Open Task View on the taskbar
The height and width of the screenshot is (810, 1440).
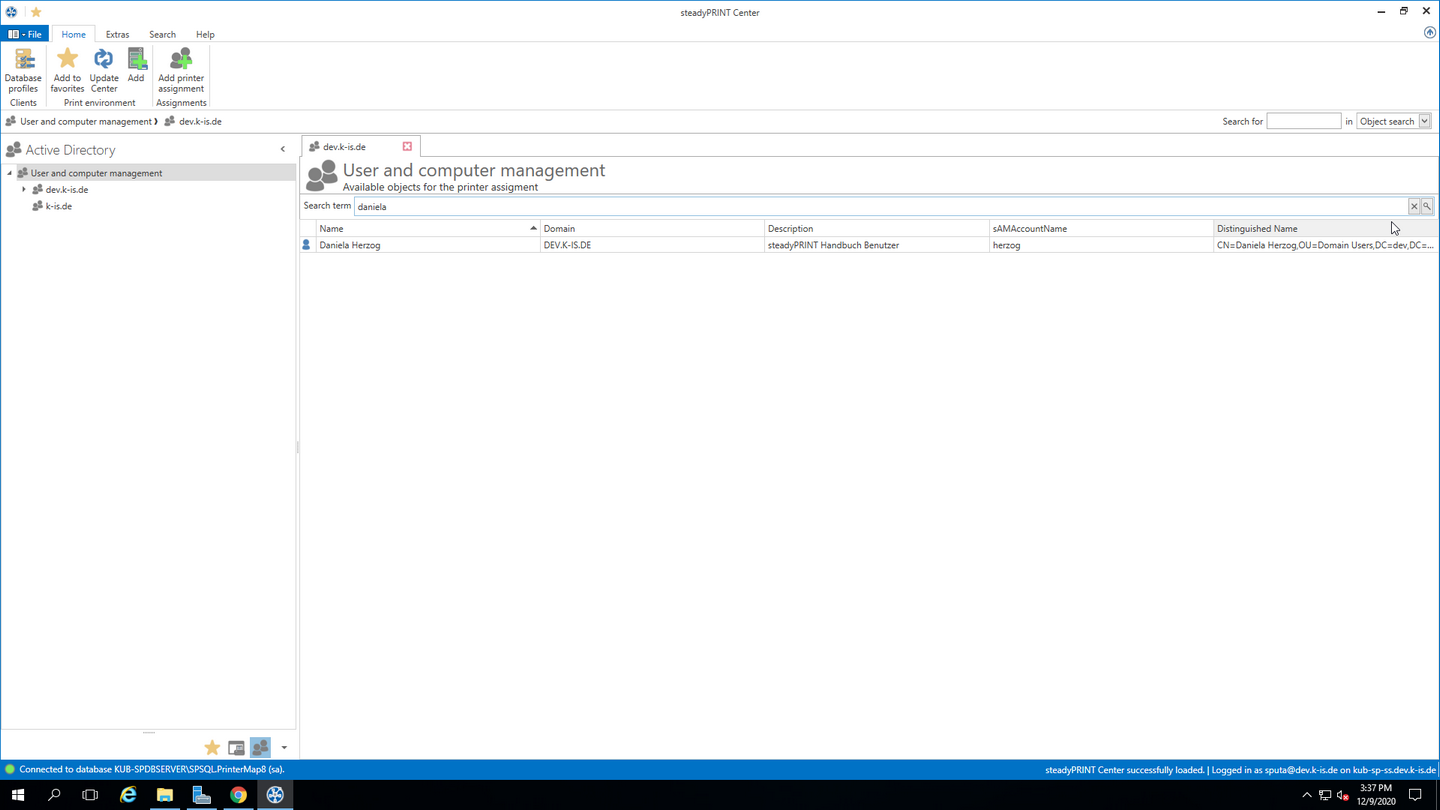90,795
